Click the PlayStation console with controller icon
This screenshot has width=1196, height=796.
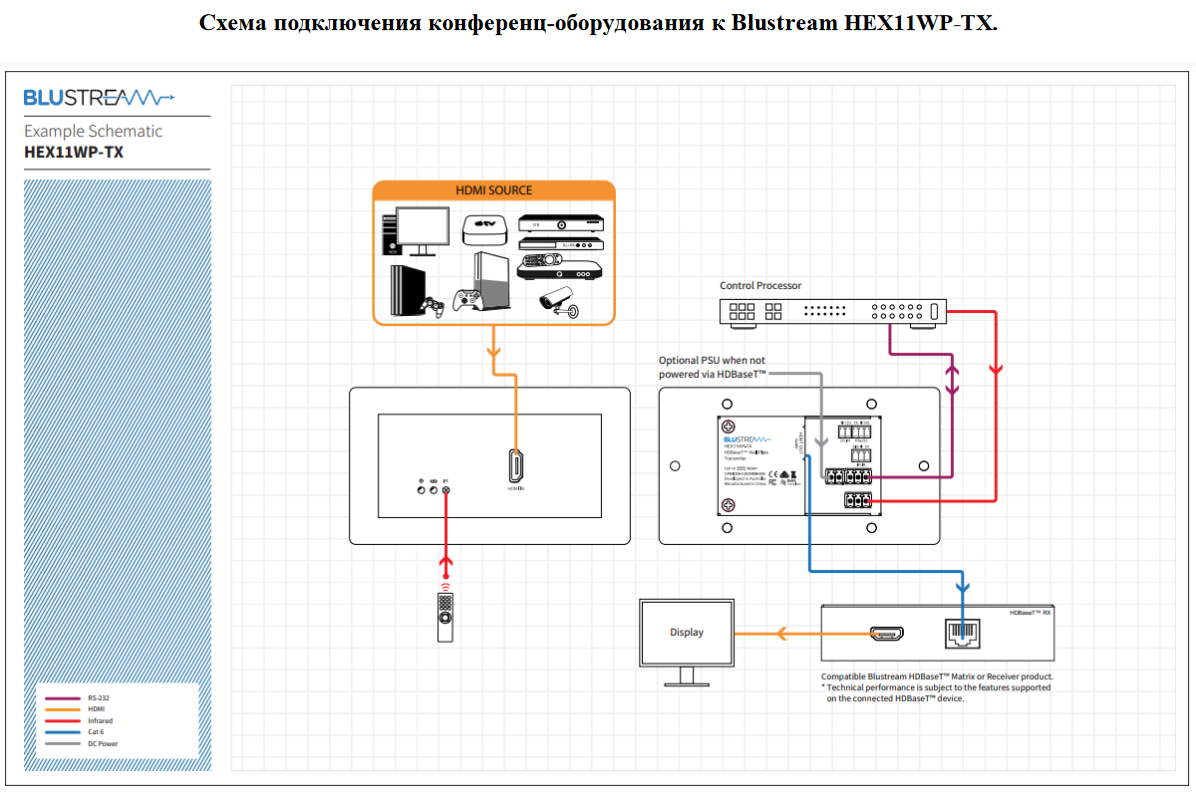point(416,290)
